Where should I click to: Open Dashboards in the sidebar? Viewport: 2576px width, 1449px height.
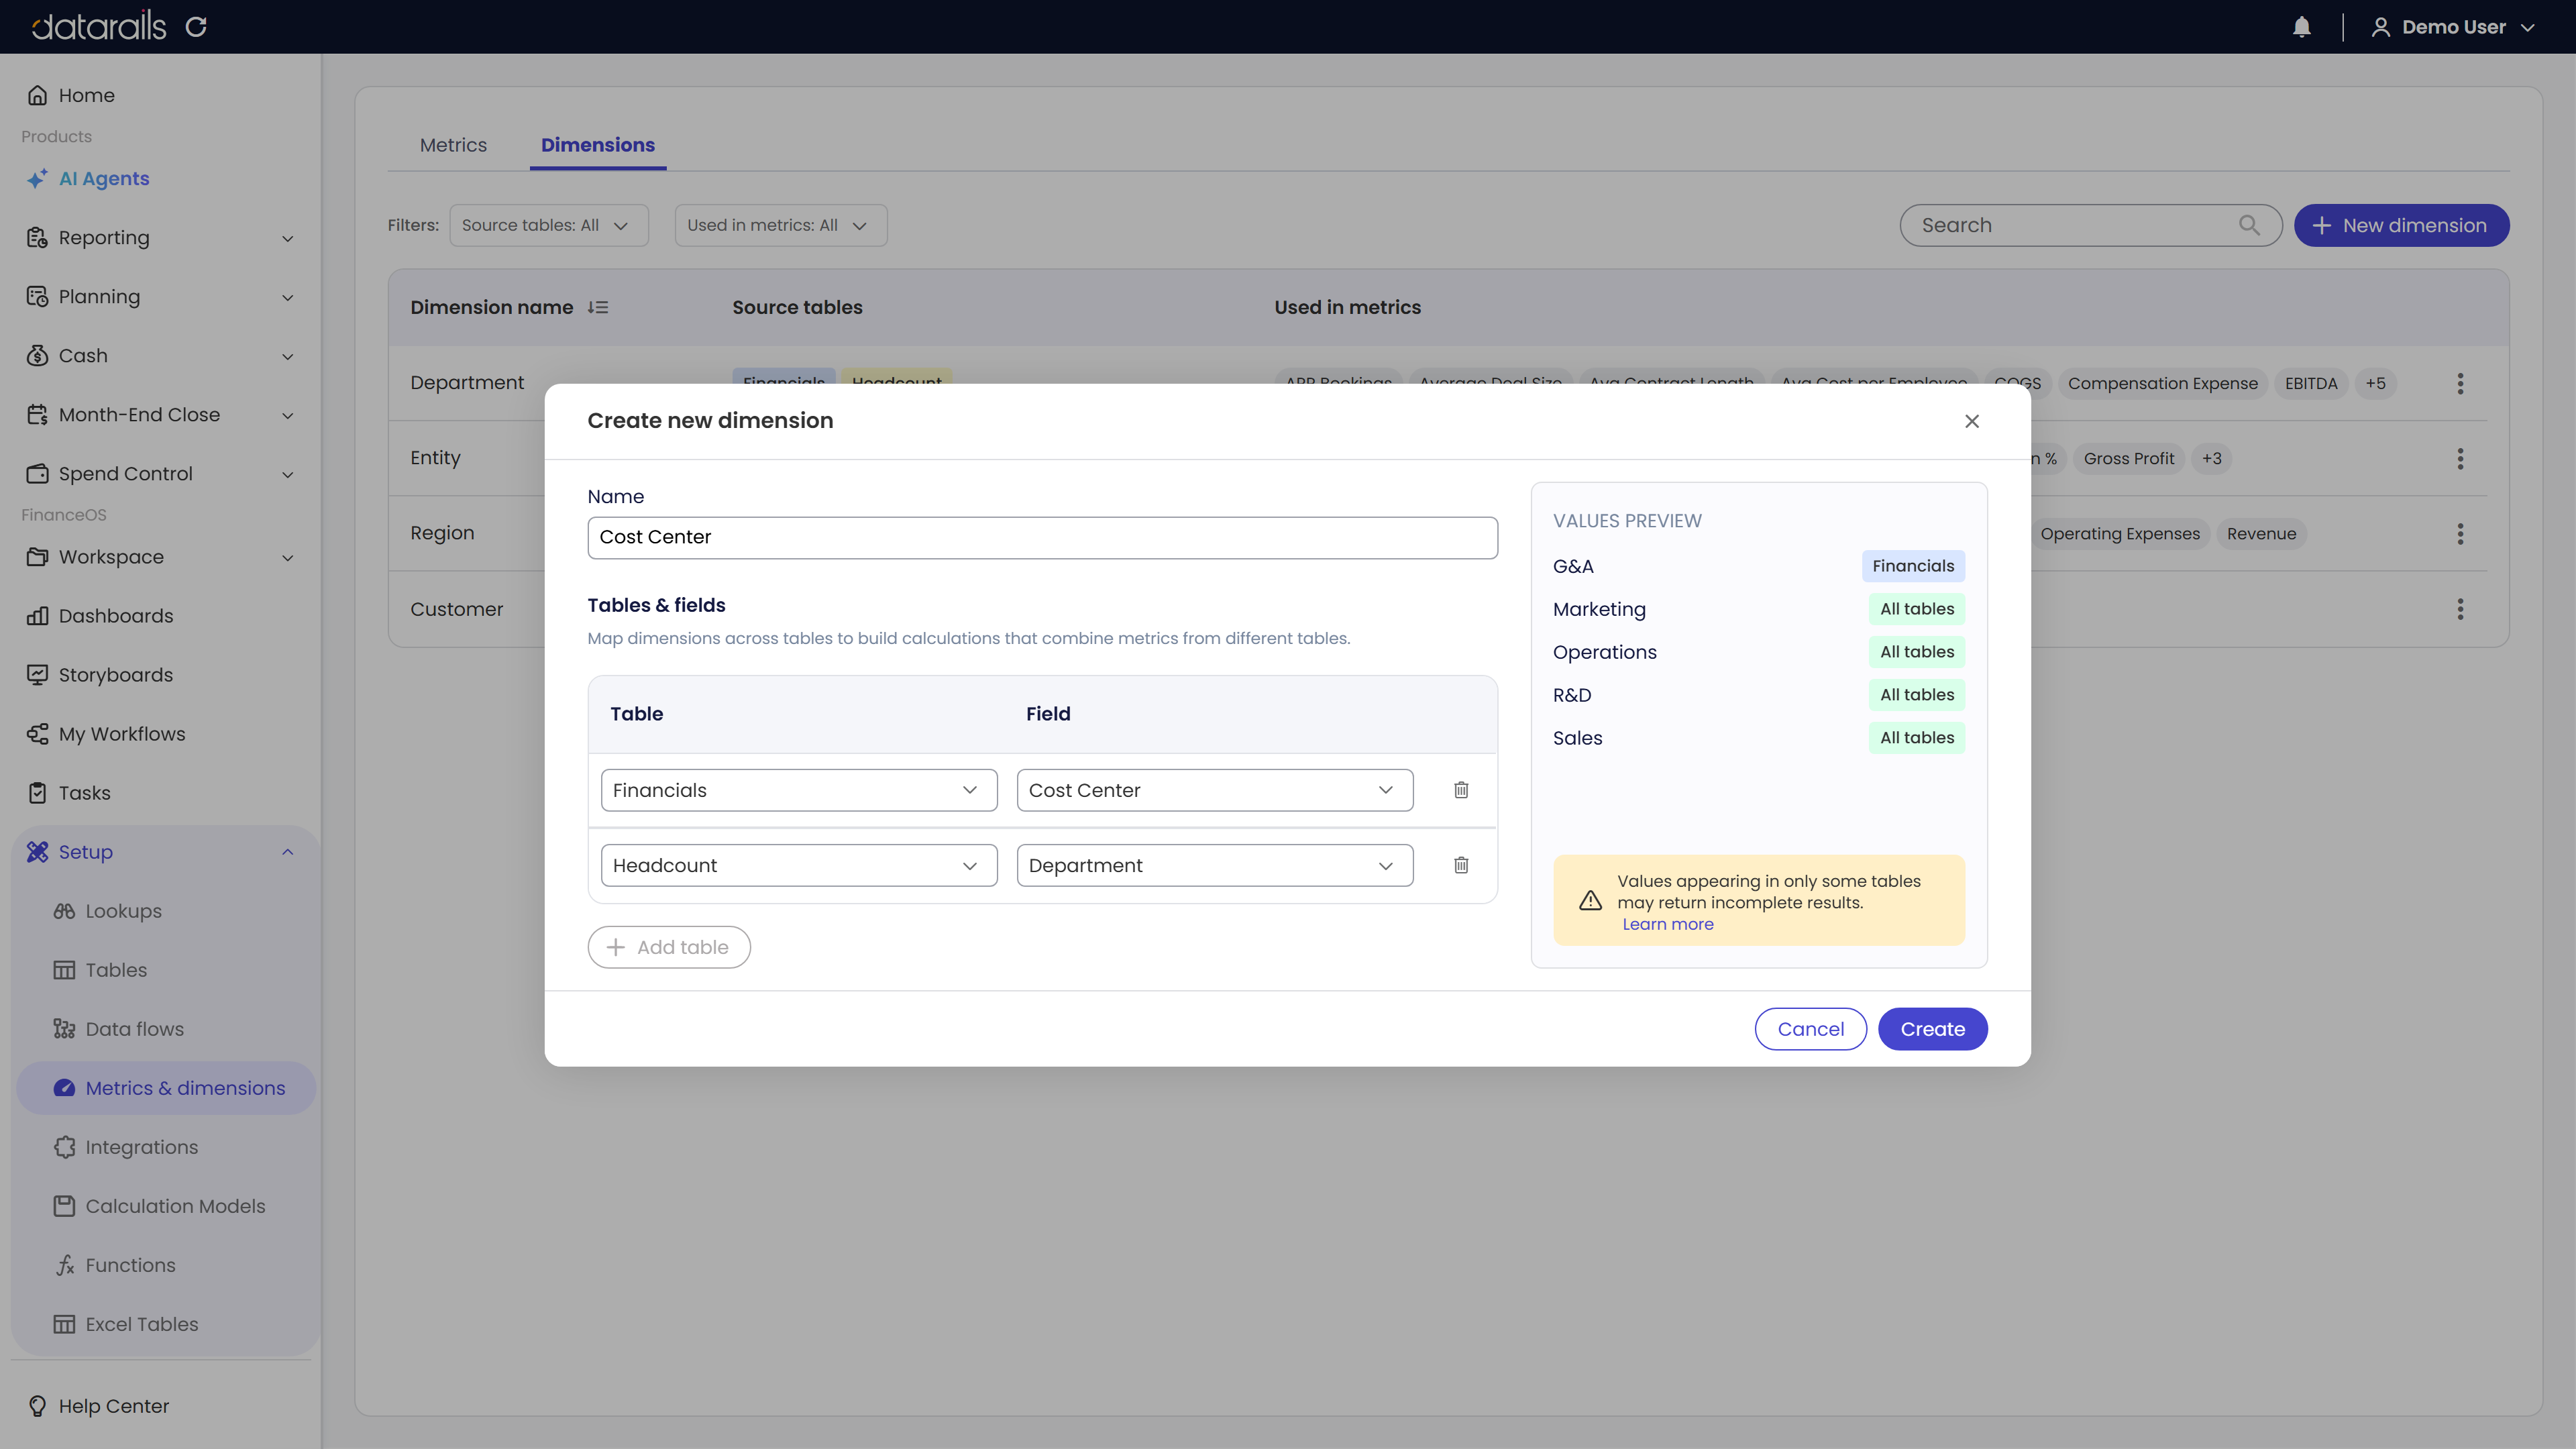coord(116,616)
